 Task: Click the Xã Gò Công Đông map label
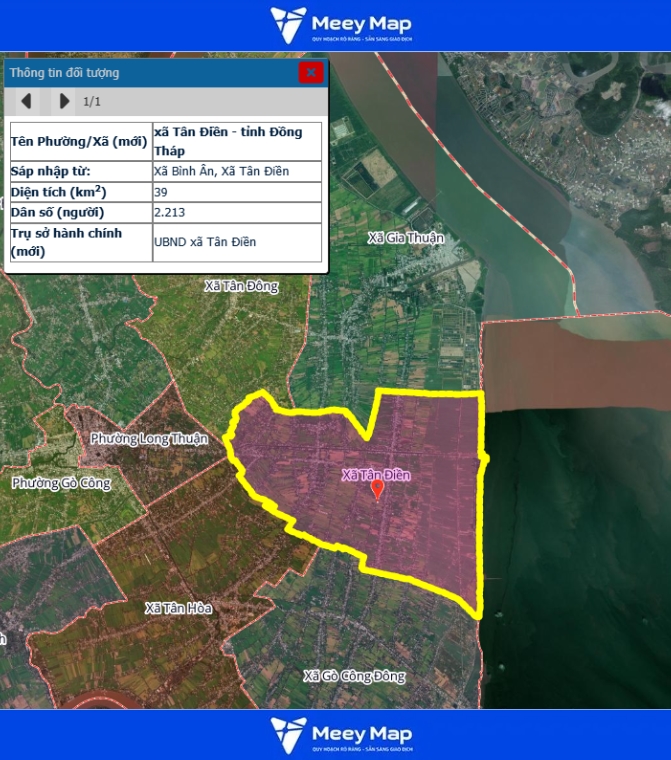coord(354,676)
